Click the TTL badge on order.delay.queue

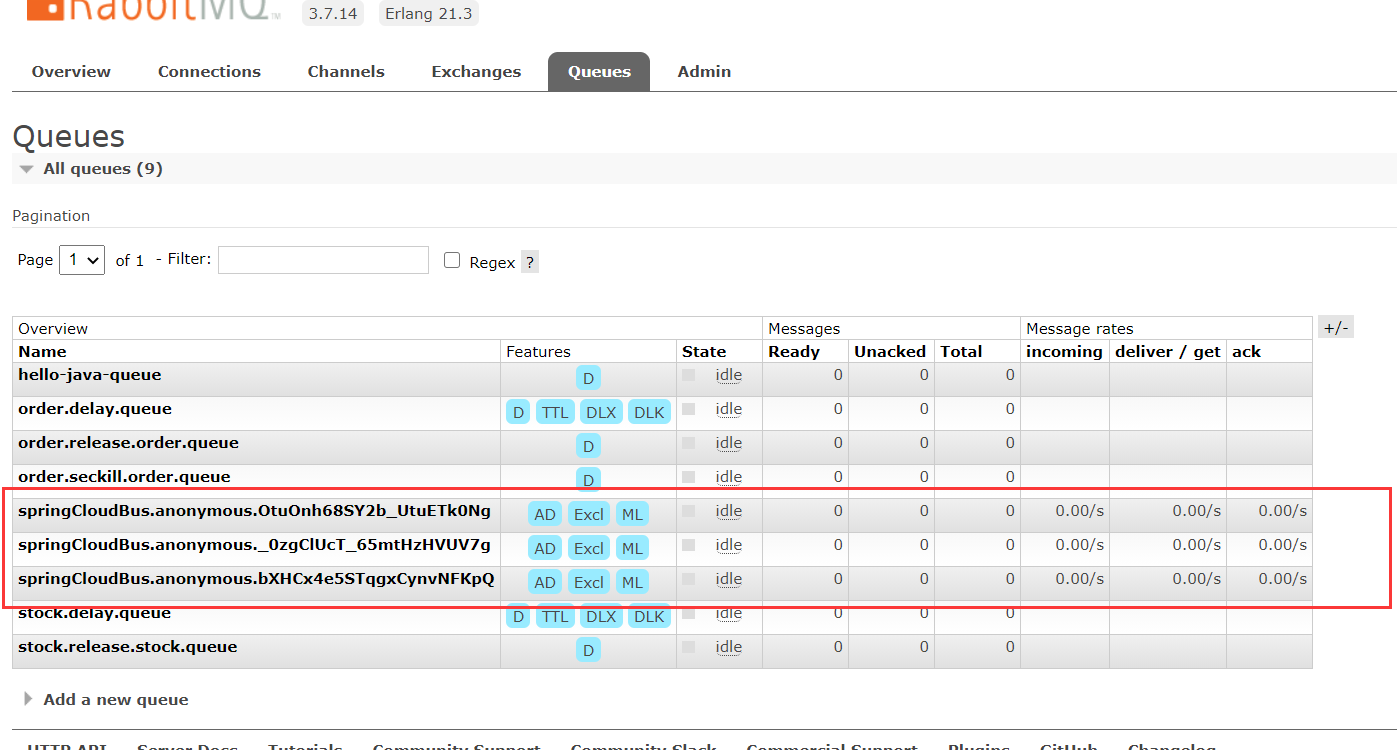(x=555, y=412)
